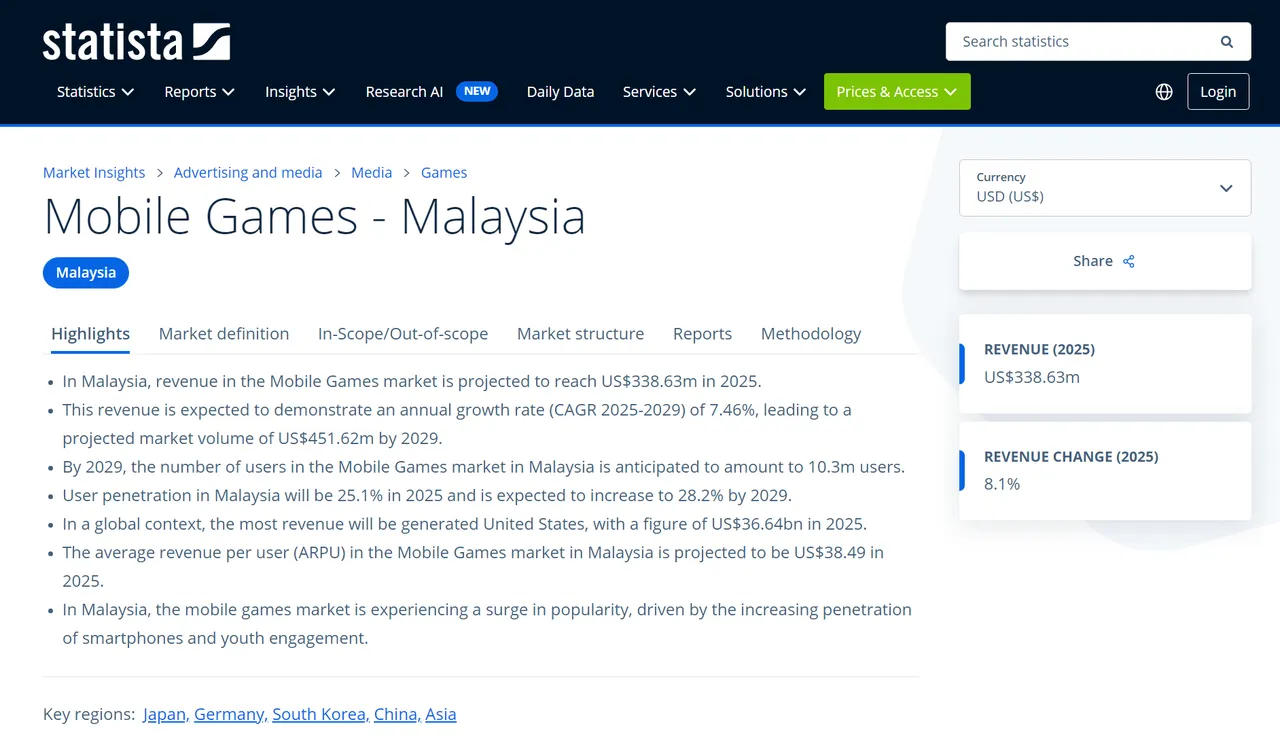Viewport: 1280px width, 755px height.
Task: Follow the Germany key region link
Action: pos(228,714)
